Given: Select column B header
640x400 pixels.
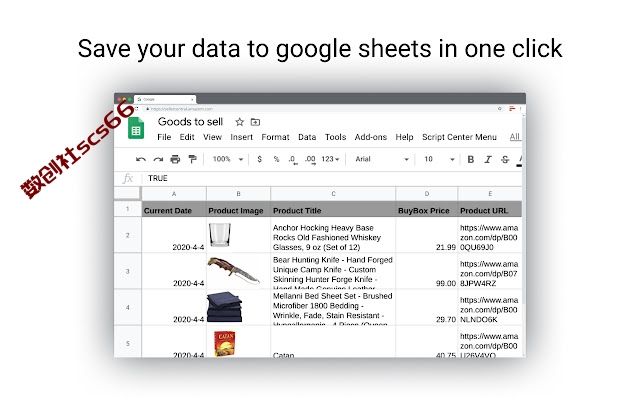Looking at the screenshot, I should 238,194.
